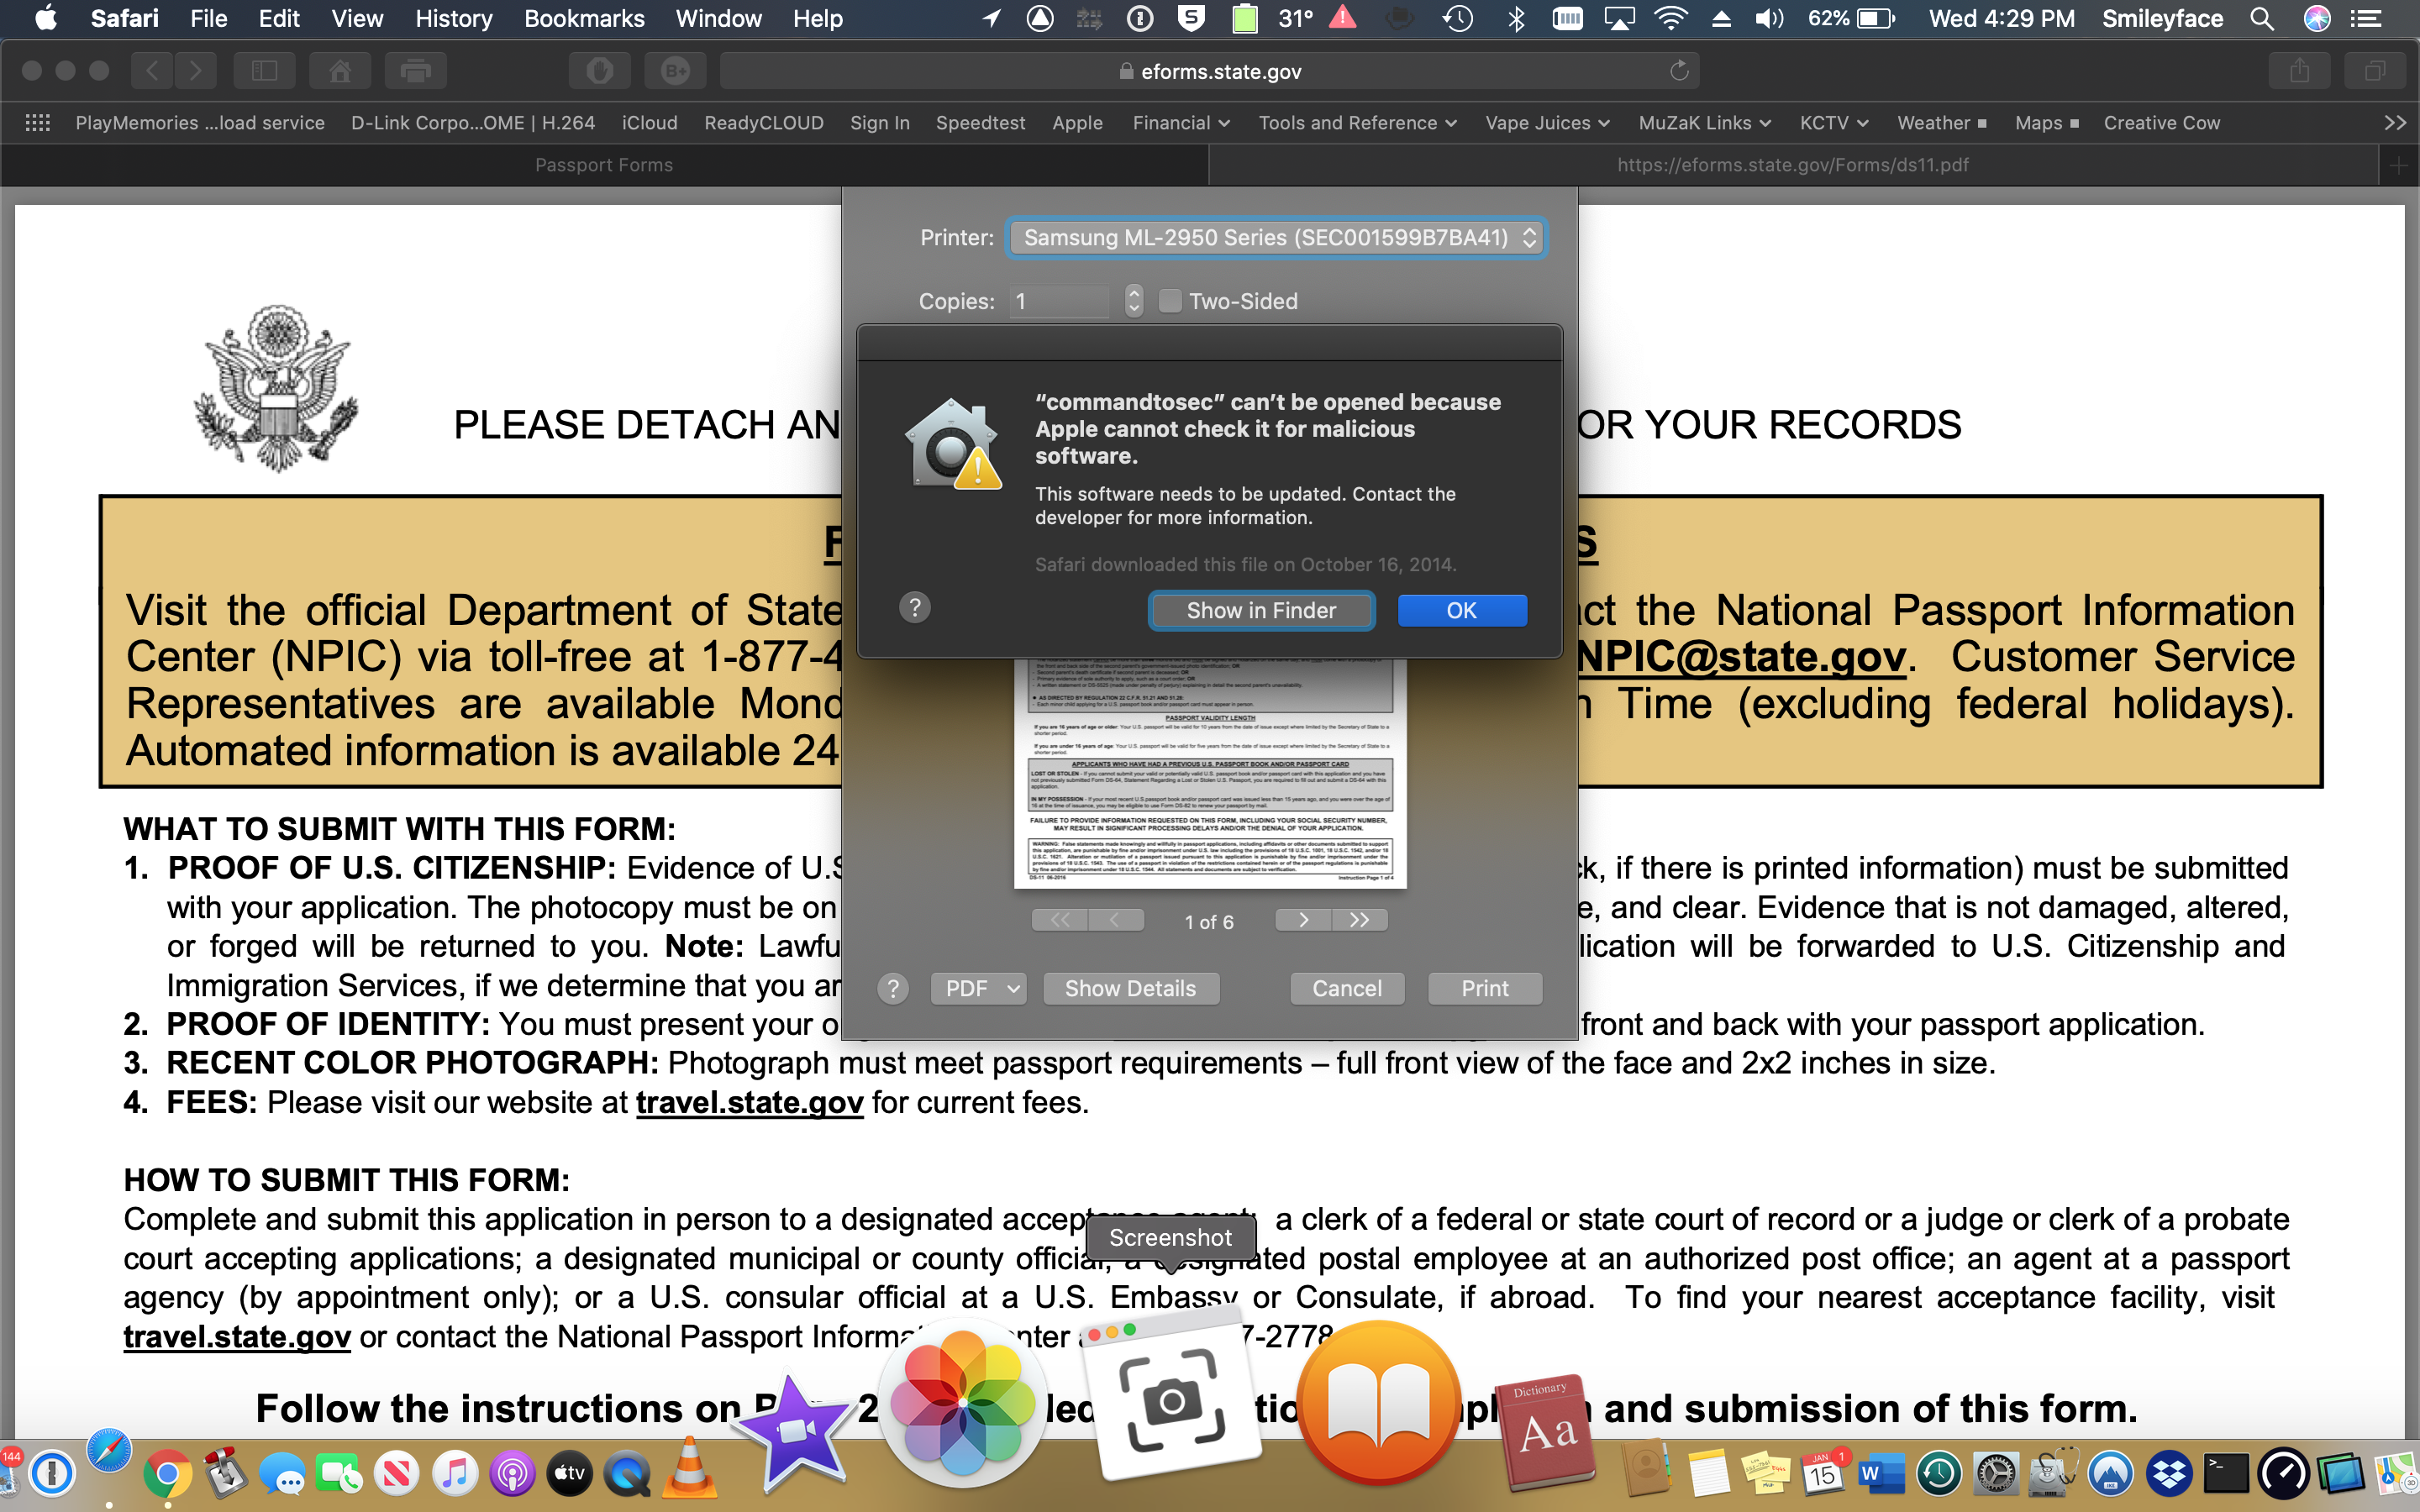Enable the Two-Sided checkbox
The image size is (2420, 1512).
1169,301
